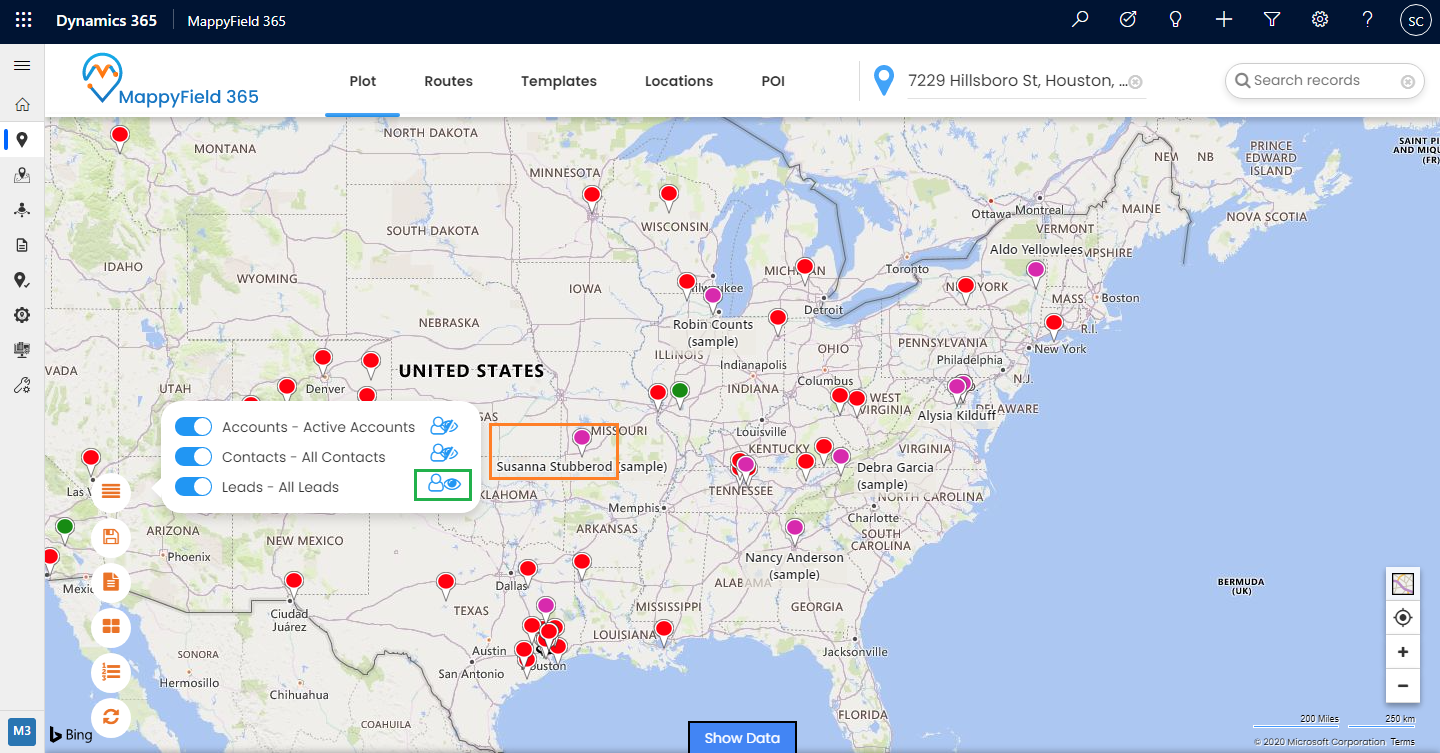
Task: Zoom in with the plus button
Action: click(x=1403, y=652)
